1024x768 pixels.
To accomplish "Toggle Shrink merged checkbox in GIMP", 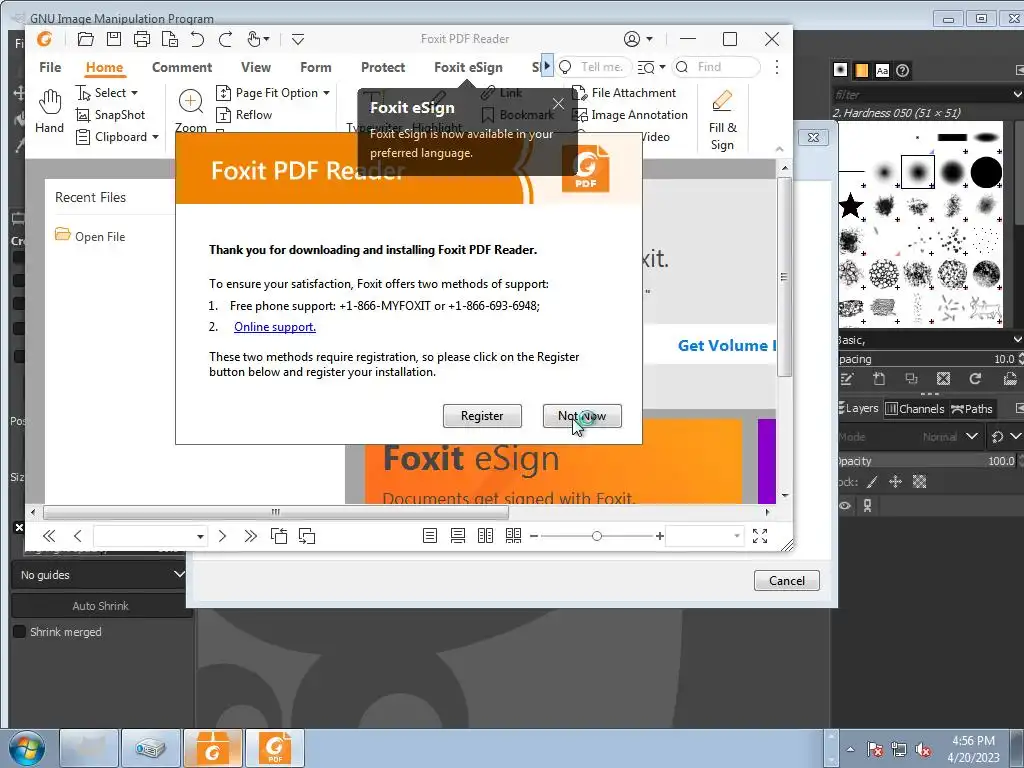I will pyautogui.click(x=20, y=632).
